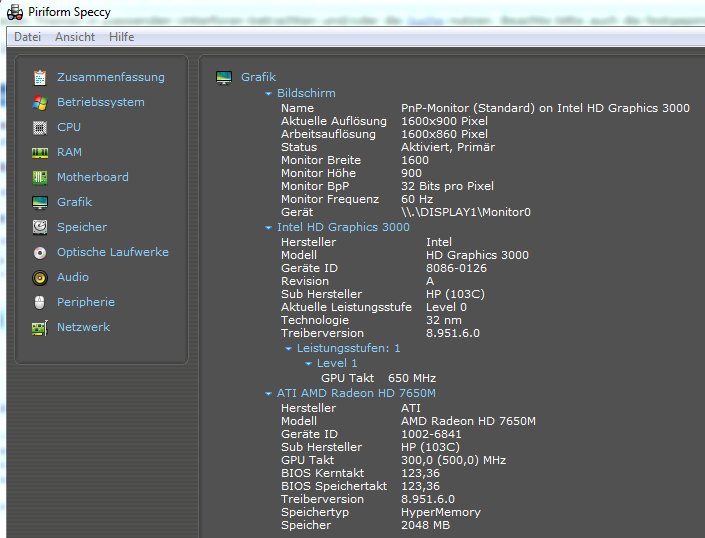705x538 pixels.
Task: Open the Netzwerk section link
Action: [x=83, y=327]
